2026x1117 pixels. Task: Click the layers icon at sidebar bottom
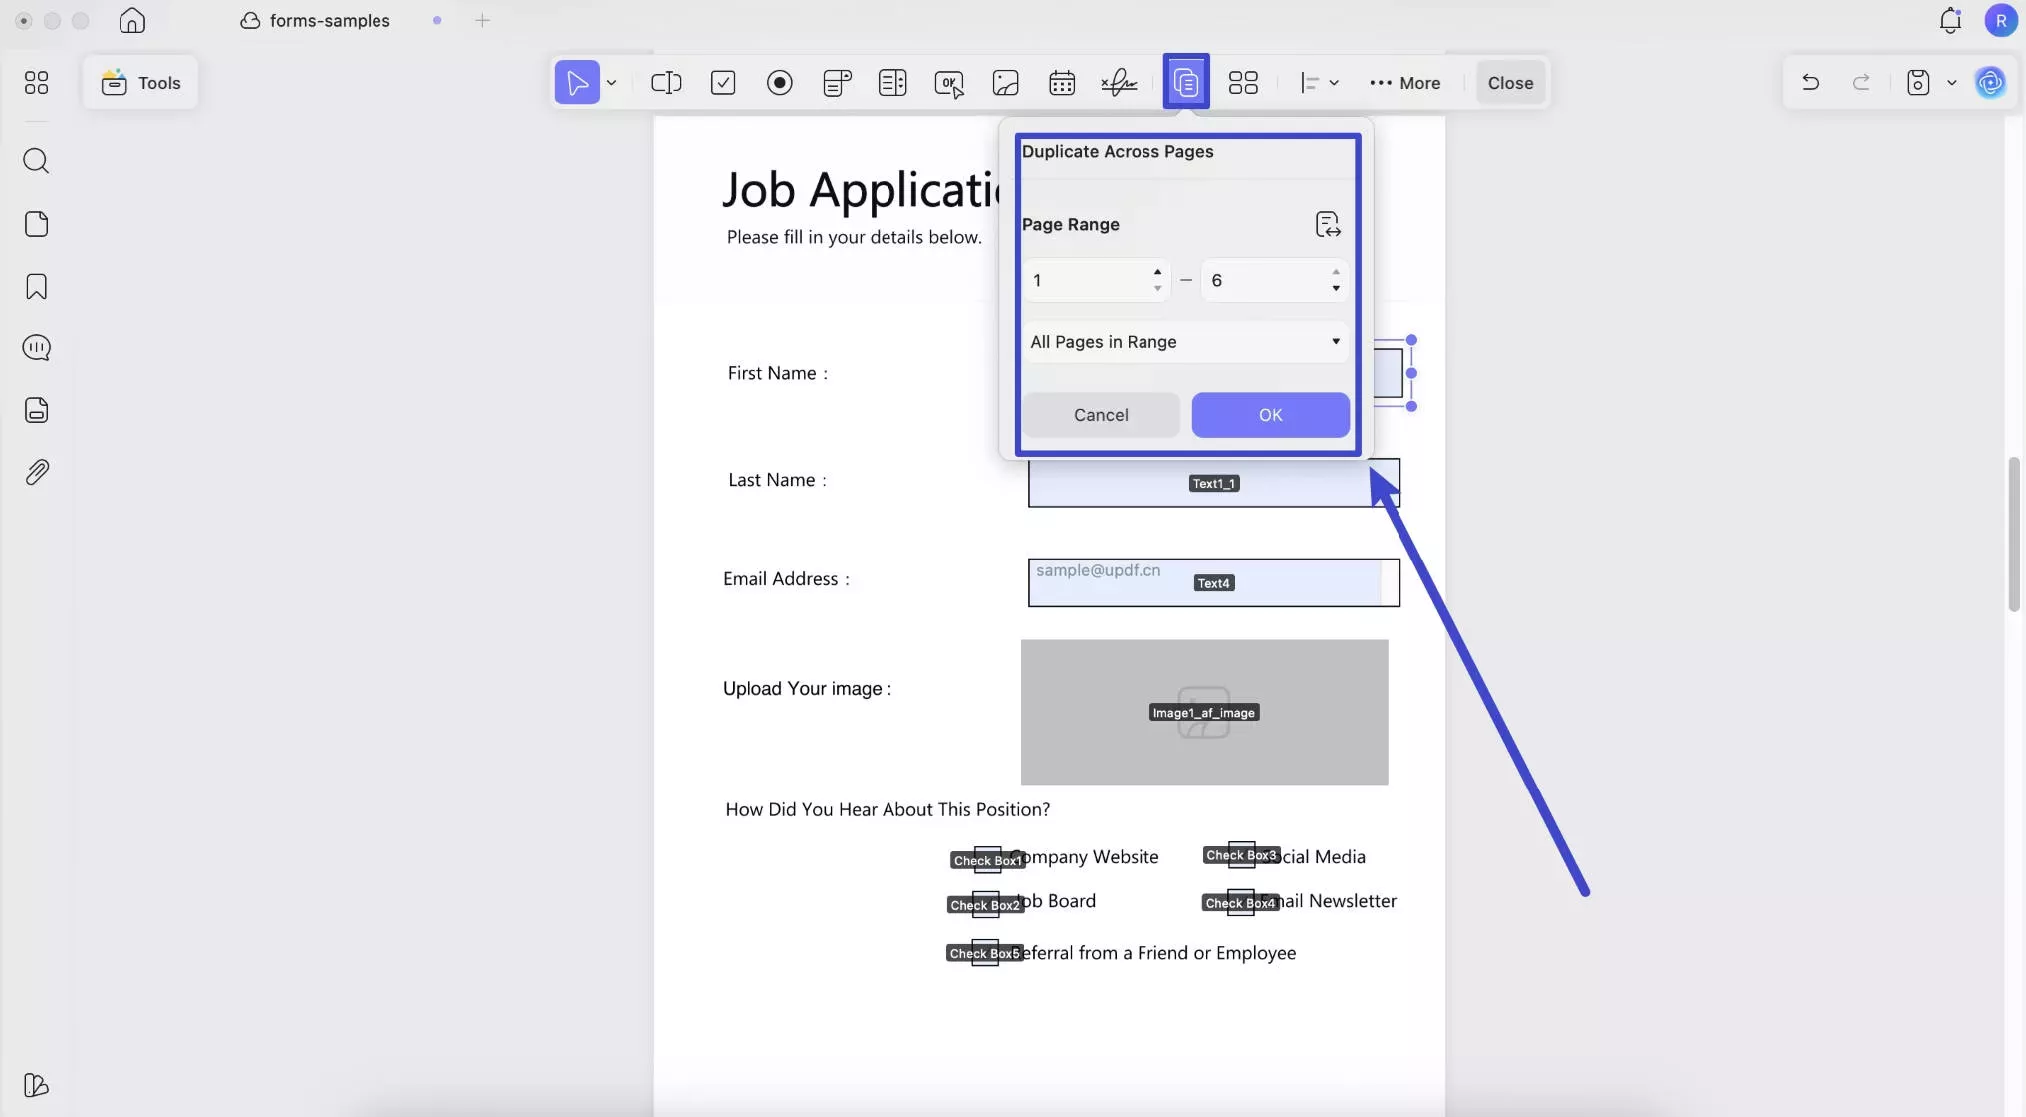pyautogui.click(x=36, y=1085)
